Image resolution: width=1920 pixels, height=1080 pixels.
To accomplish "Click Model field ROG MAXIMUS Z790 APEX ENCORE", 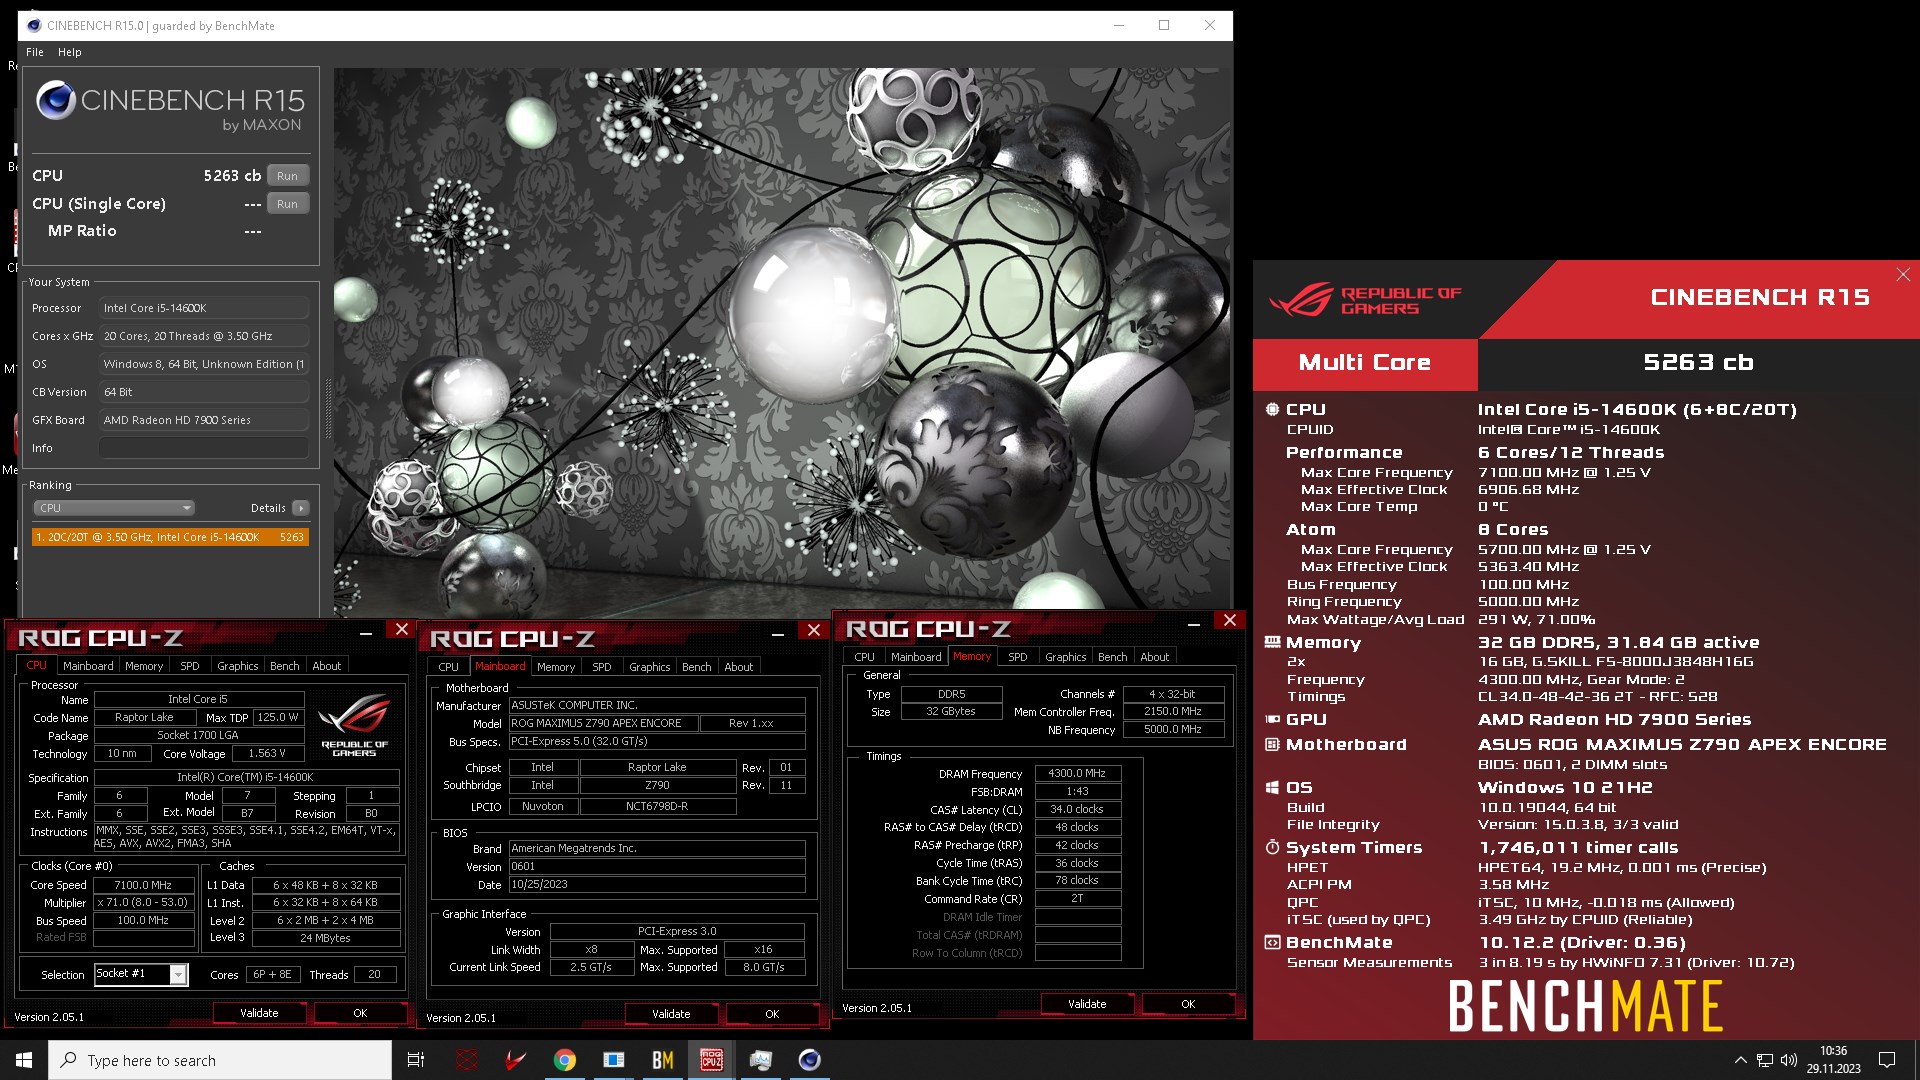I will tap(603, 723).
